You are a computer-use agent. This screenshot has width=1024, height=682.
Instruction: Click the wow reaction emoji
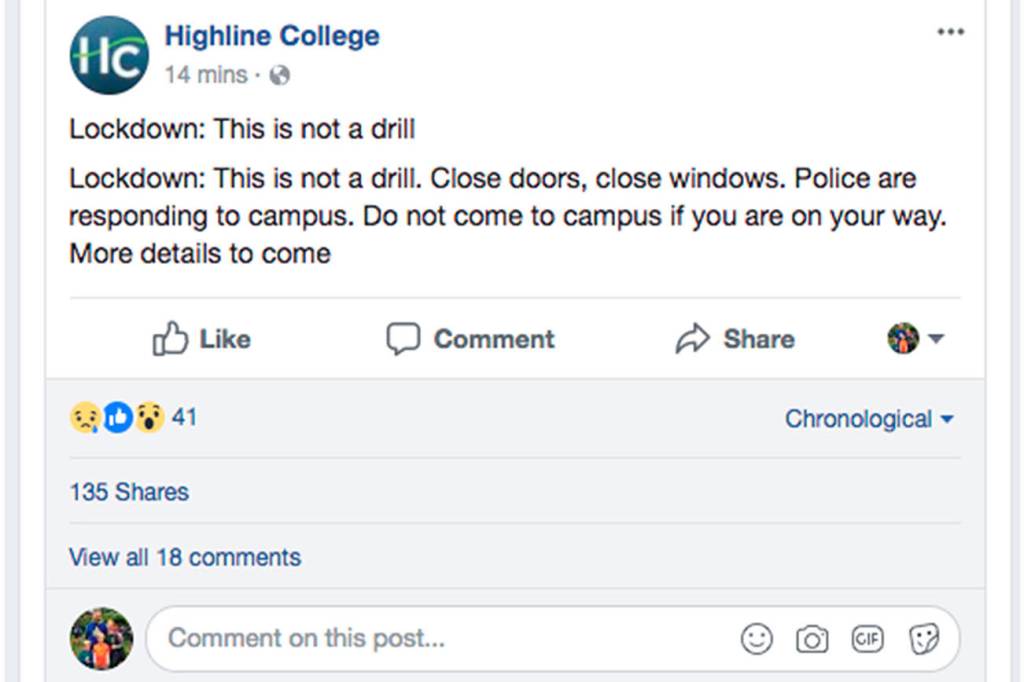pos(151,417)
